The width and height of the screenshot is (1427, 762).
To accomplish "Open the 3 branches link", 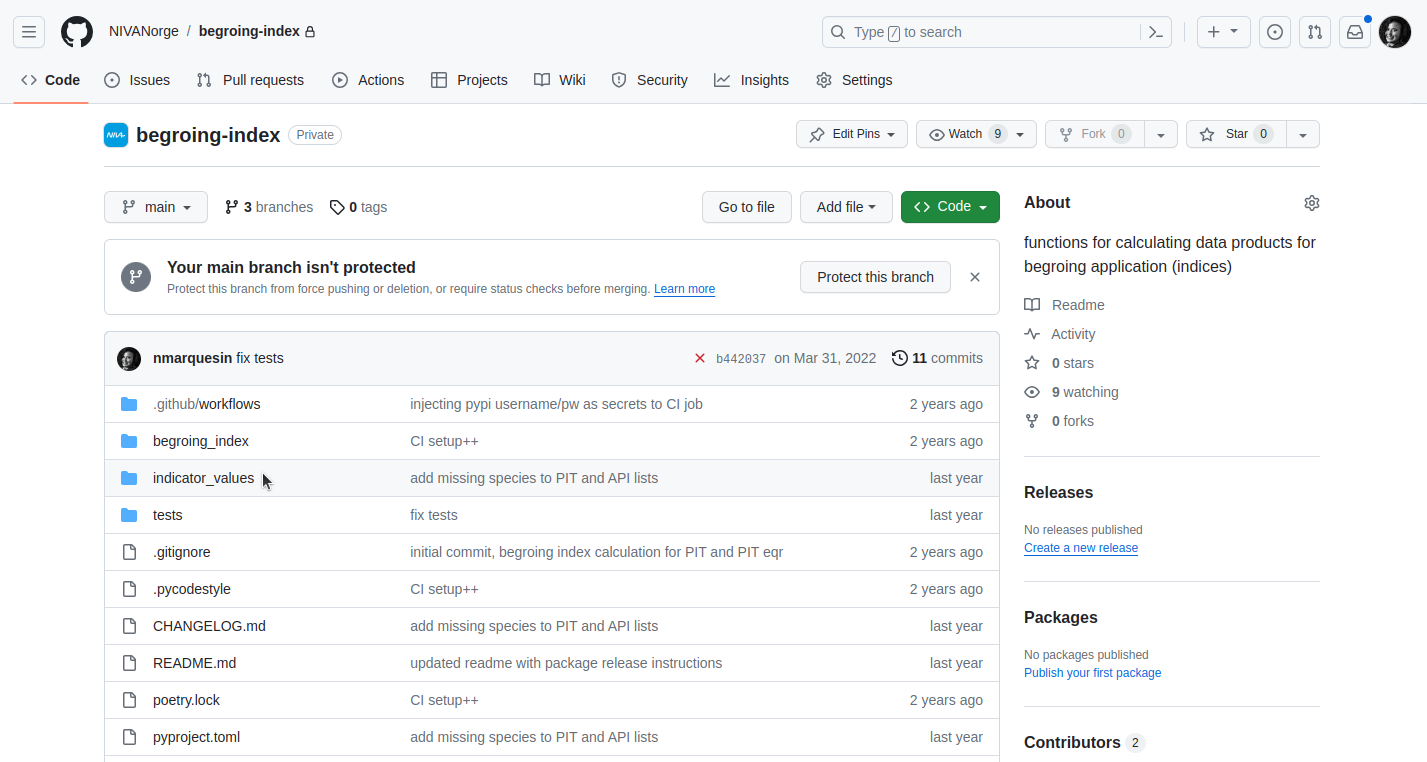I will pyautogui.click(x=269, y=207).
